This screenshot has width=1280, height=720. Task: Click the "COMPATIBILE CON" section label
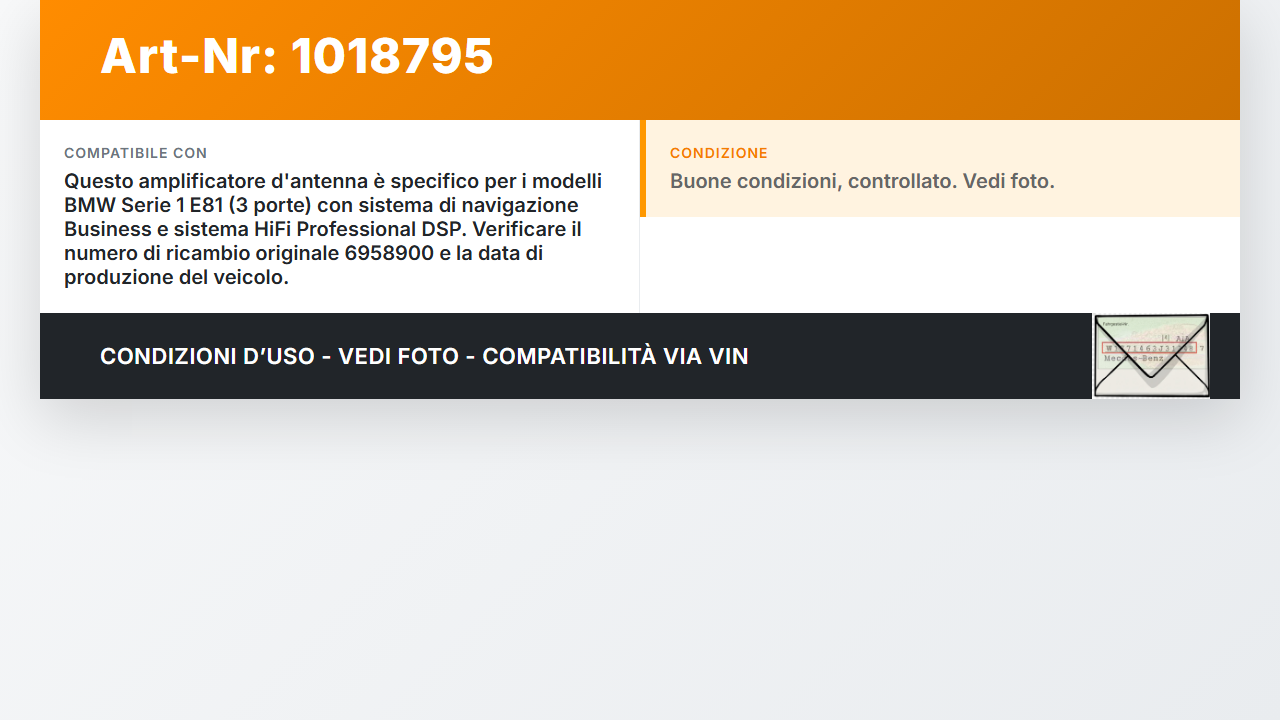136,153
